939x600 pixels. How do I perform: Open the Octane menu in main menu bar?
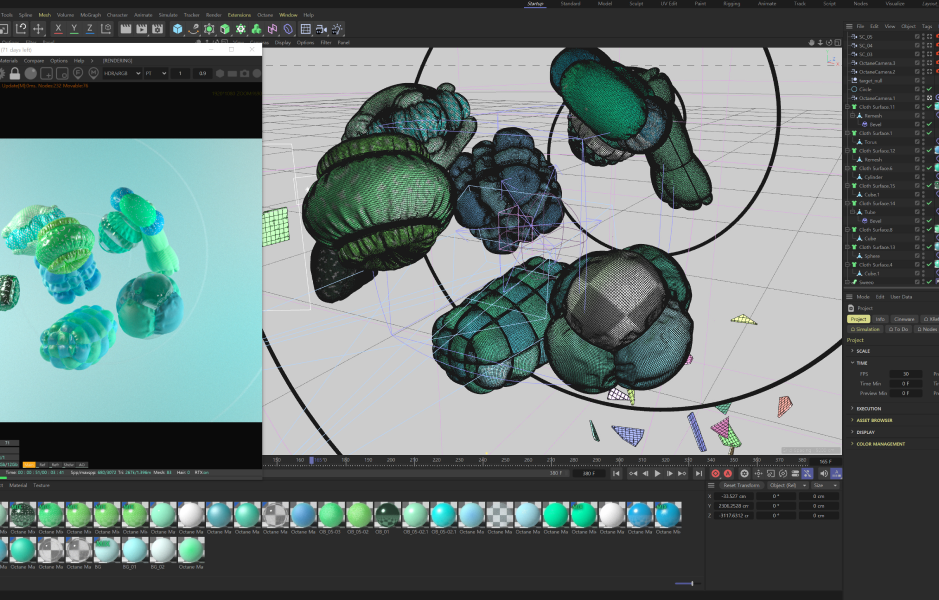(265, 15)
